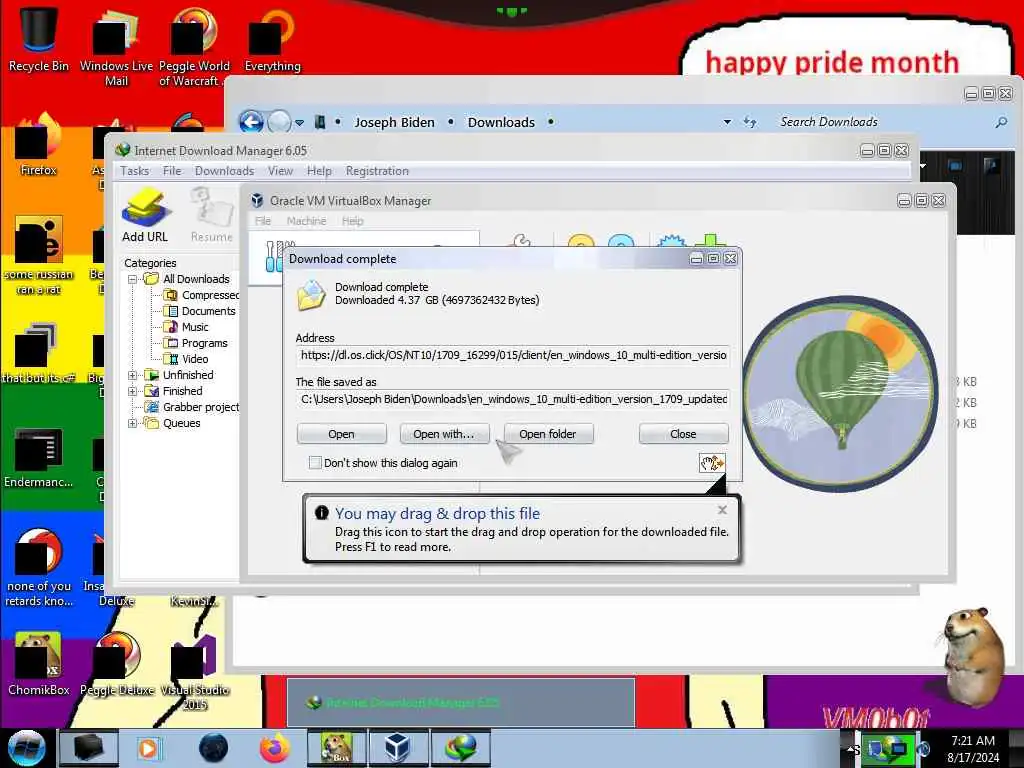Click the Open button in Download complete dialog

(x=342, y=434)
